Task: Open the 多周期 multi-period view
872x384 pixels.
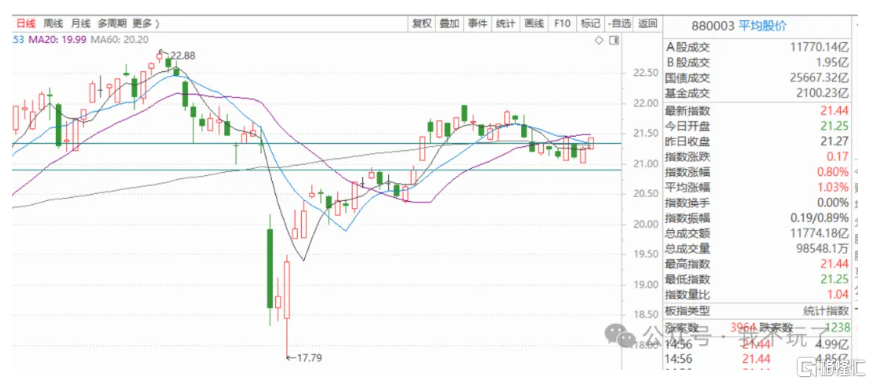Action: pos(112,24)
